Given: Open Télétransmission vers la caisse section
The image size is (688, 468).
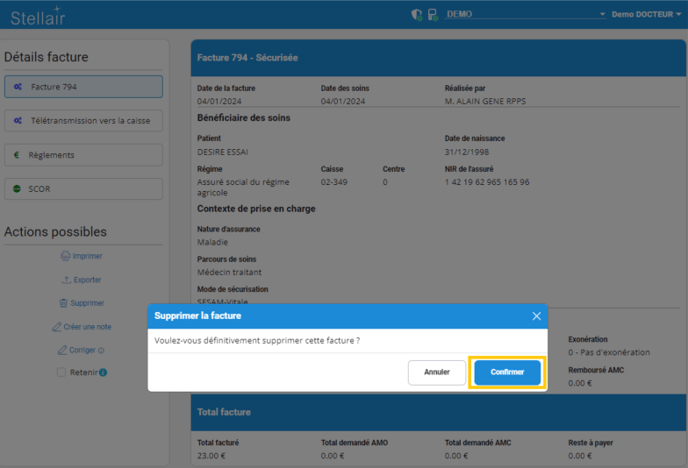Looking at the screenshot, I should [83, 121].
